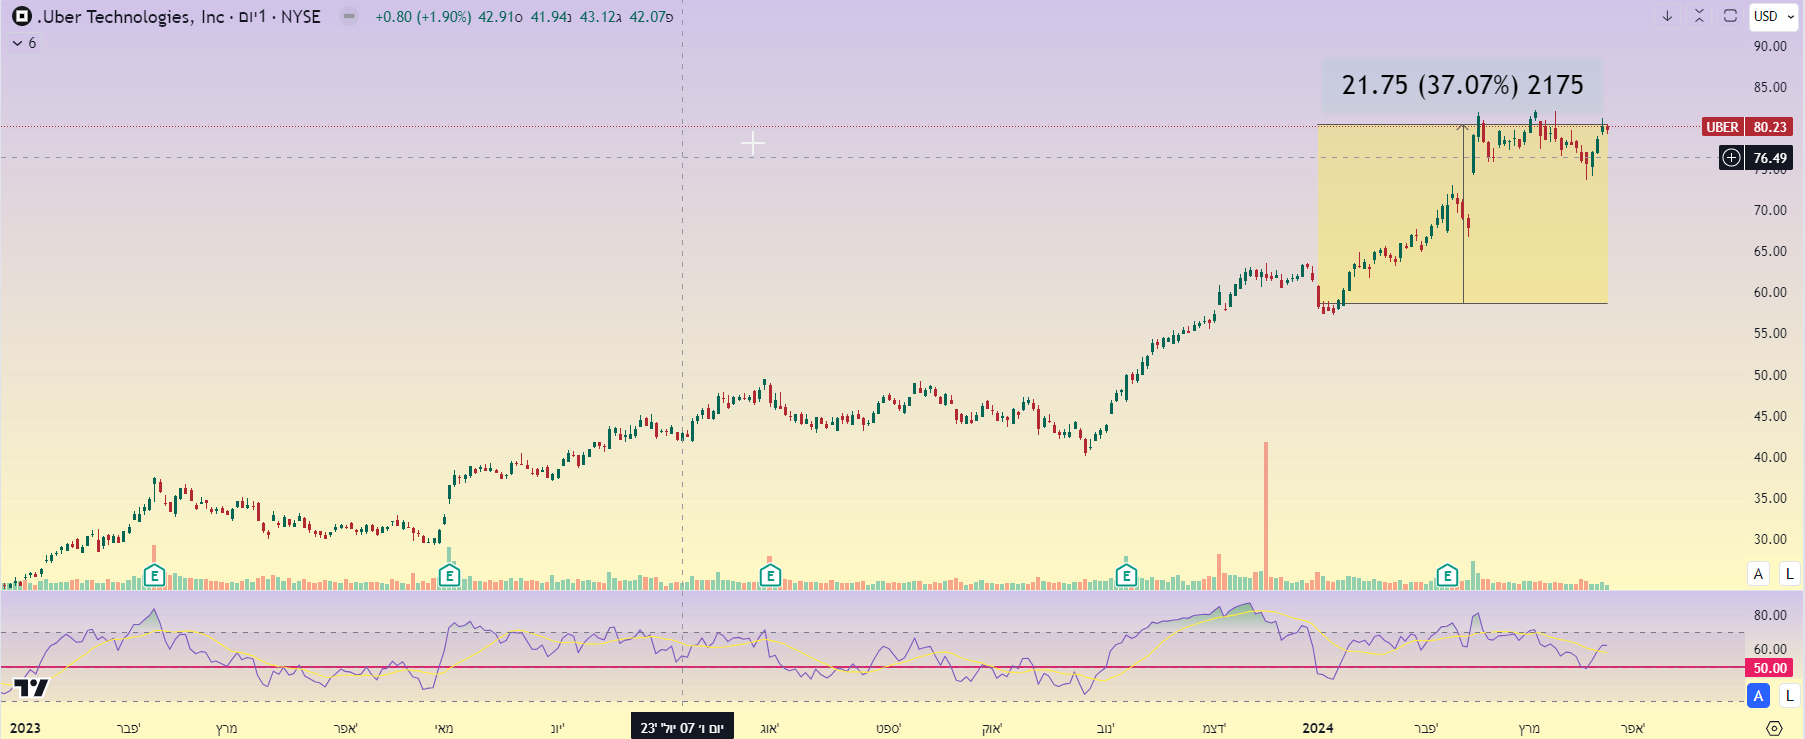Click the +0.80 (+1.90%) change value

click(x=423, y=16)
